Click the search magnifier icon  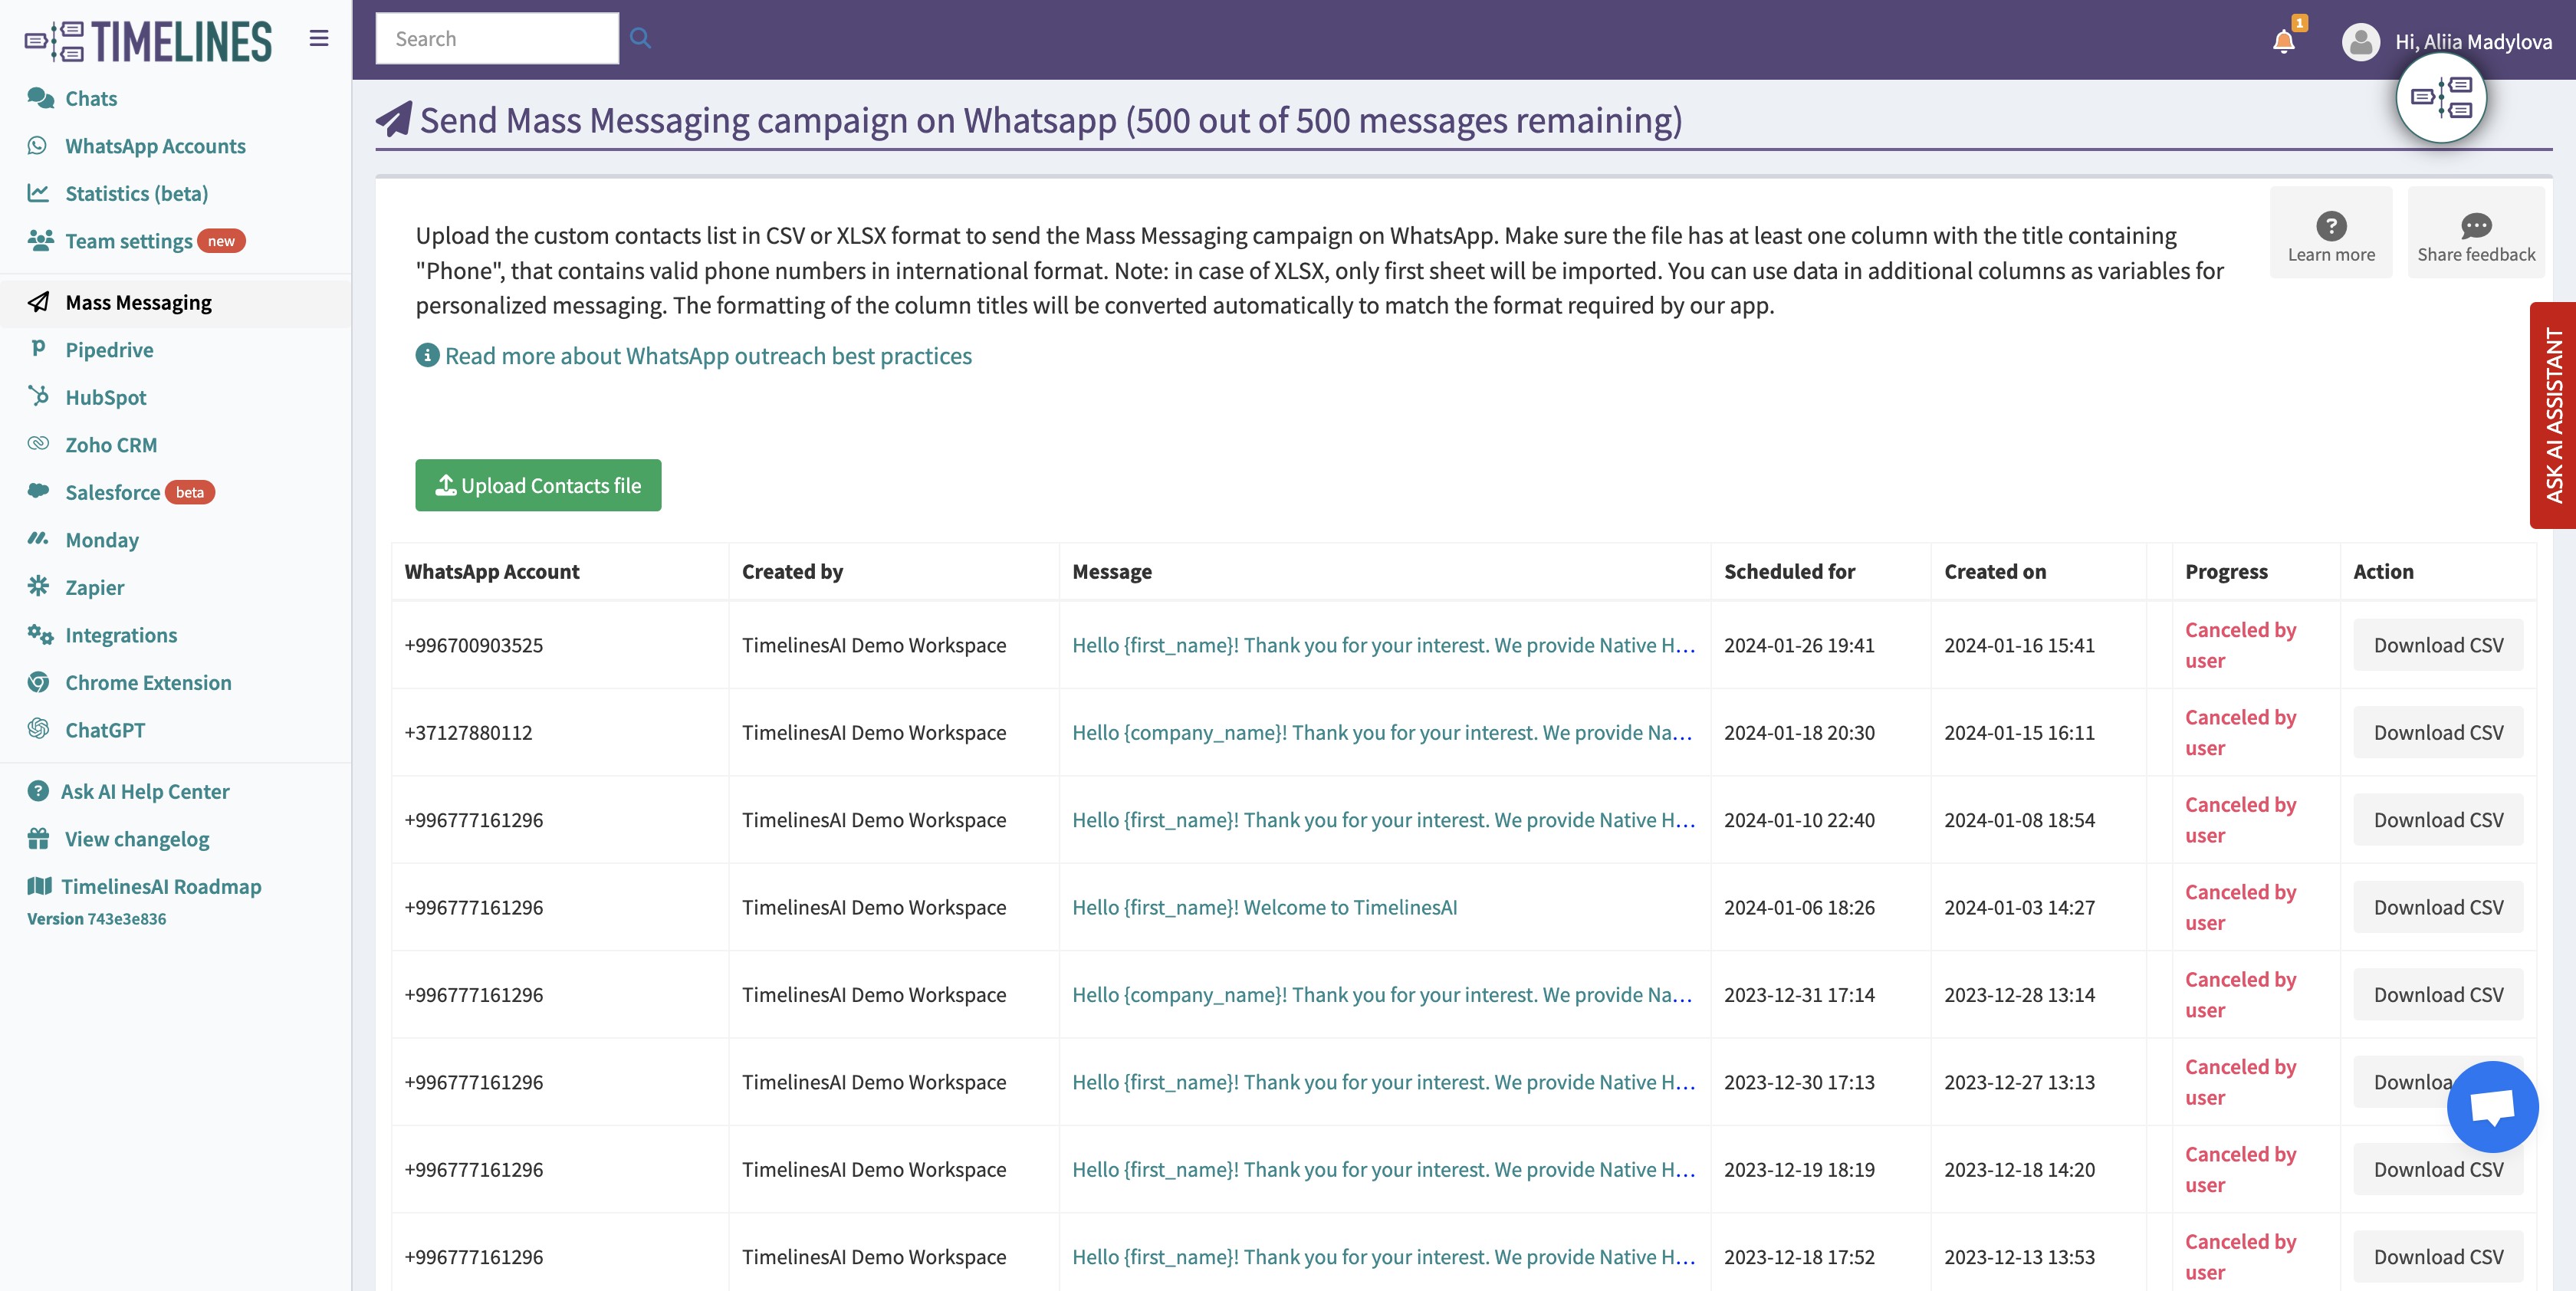(x=640, y=38)
